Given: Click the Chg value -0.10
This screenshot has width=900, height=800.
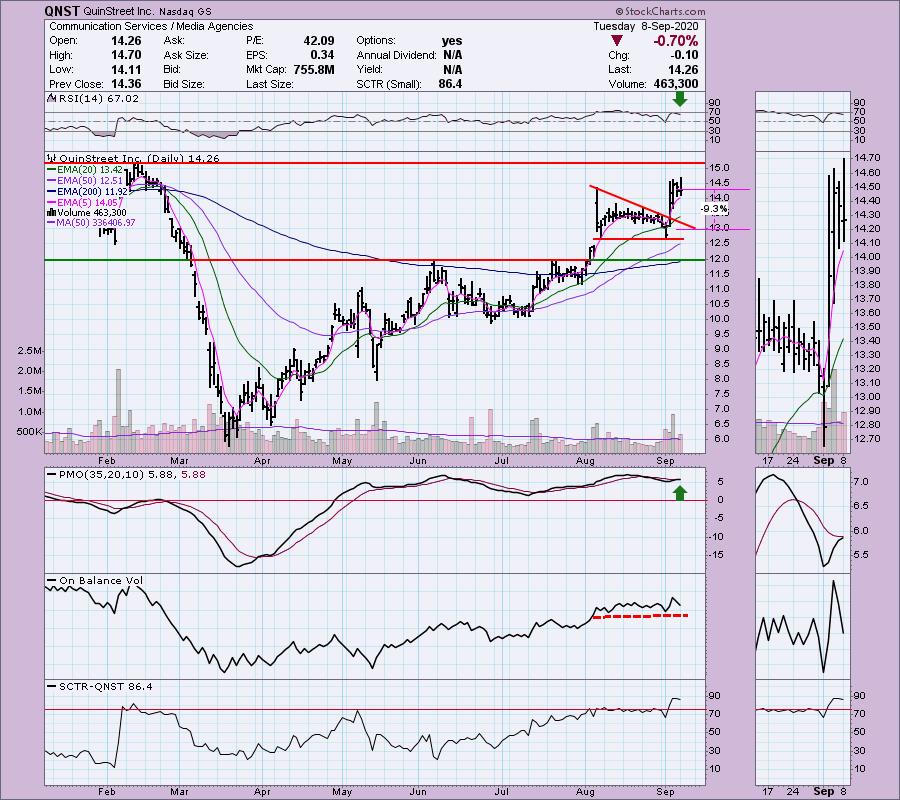Looking at the screenshot, I should click(x=684, y=55).
